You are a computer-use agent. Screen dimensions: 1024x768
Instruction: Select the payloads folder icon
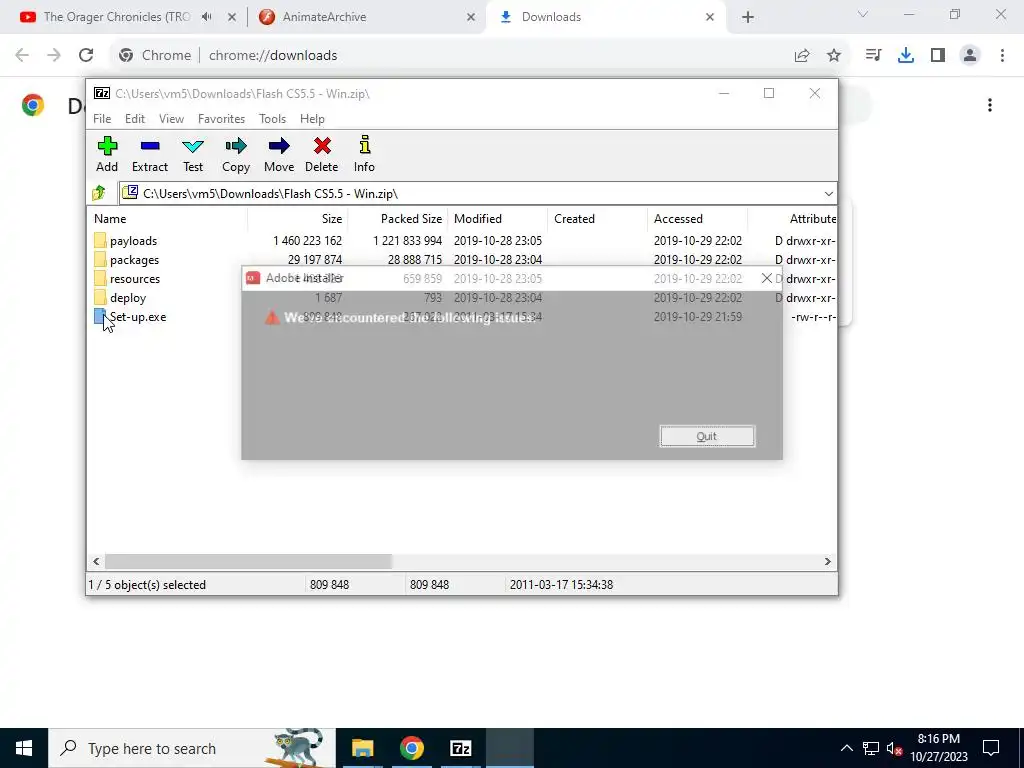100,240
